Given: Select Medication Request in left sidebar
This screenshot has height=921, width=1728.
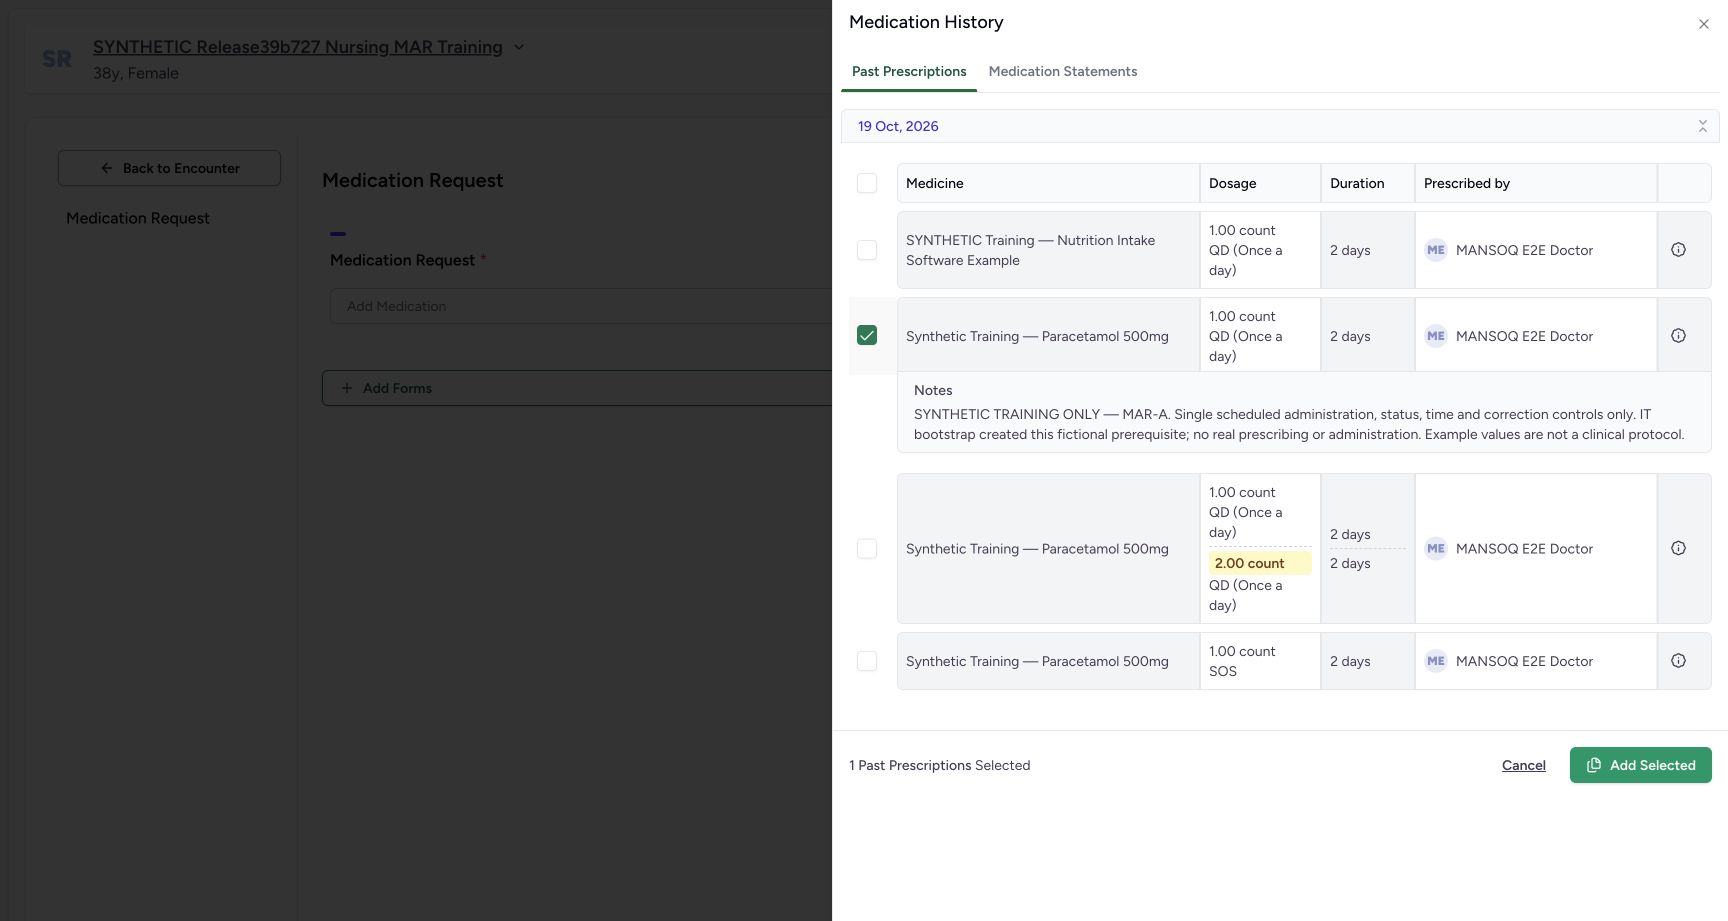Looking at the screenshot, I should (x=138, y=218).
